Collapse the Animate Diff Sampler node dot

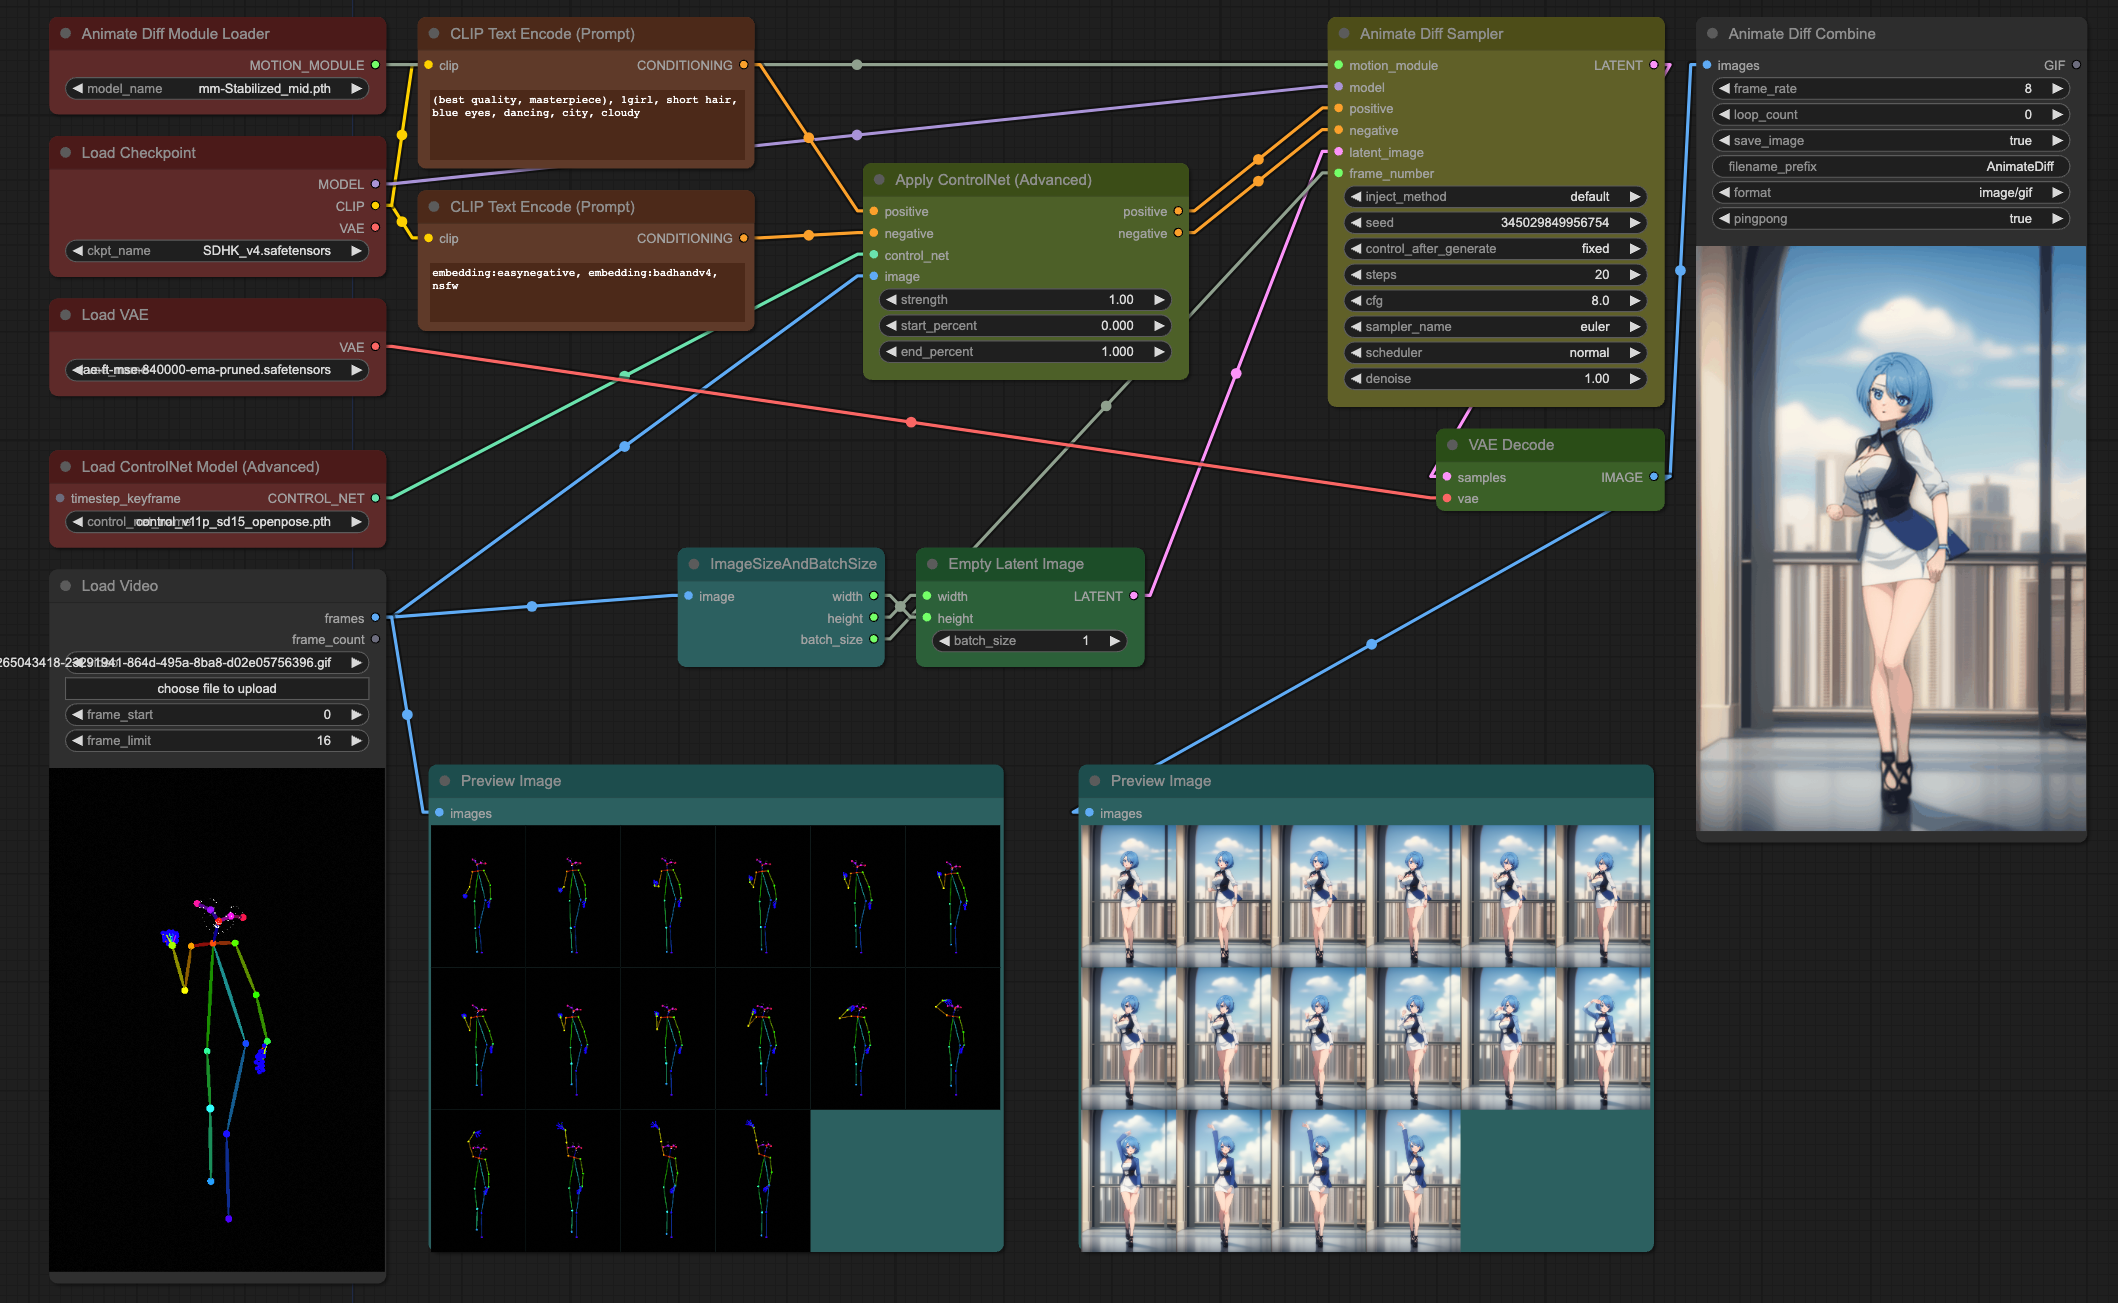1343,34
